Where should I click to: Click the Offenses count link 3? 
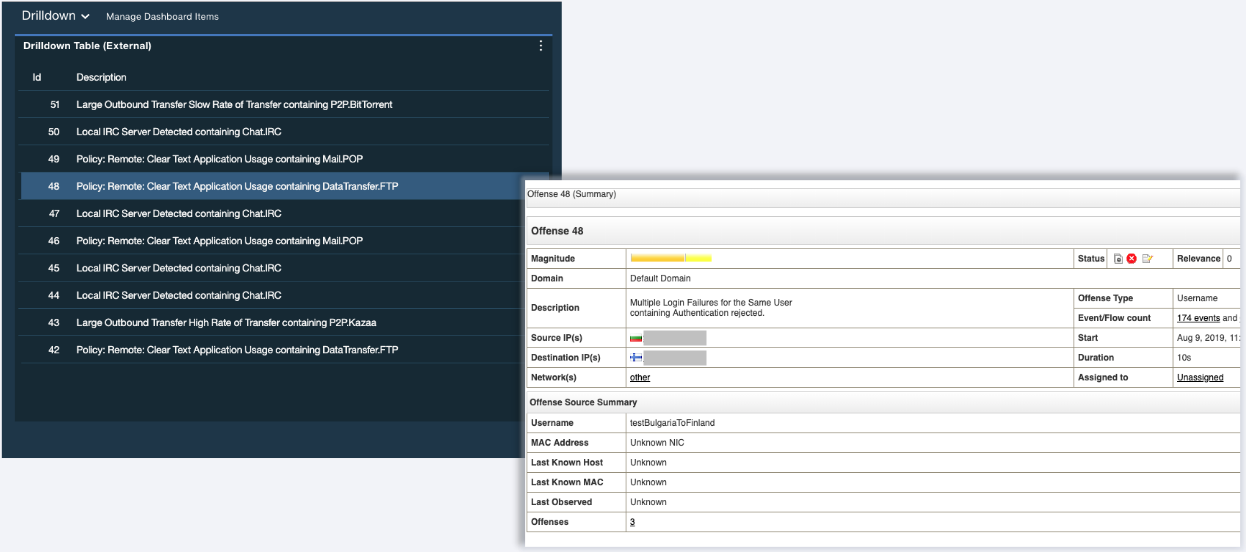coord(632,522)
